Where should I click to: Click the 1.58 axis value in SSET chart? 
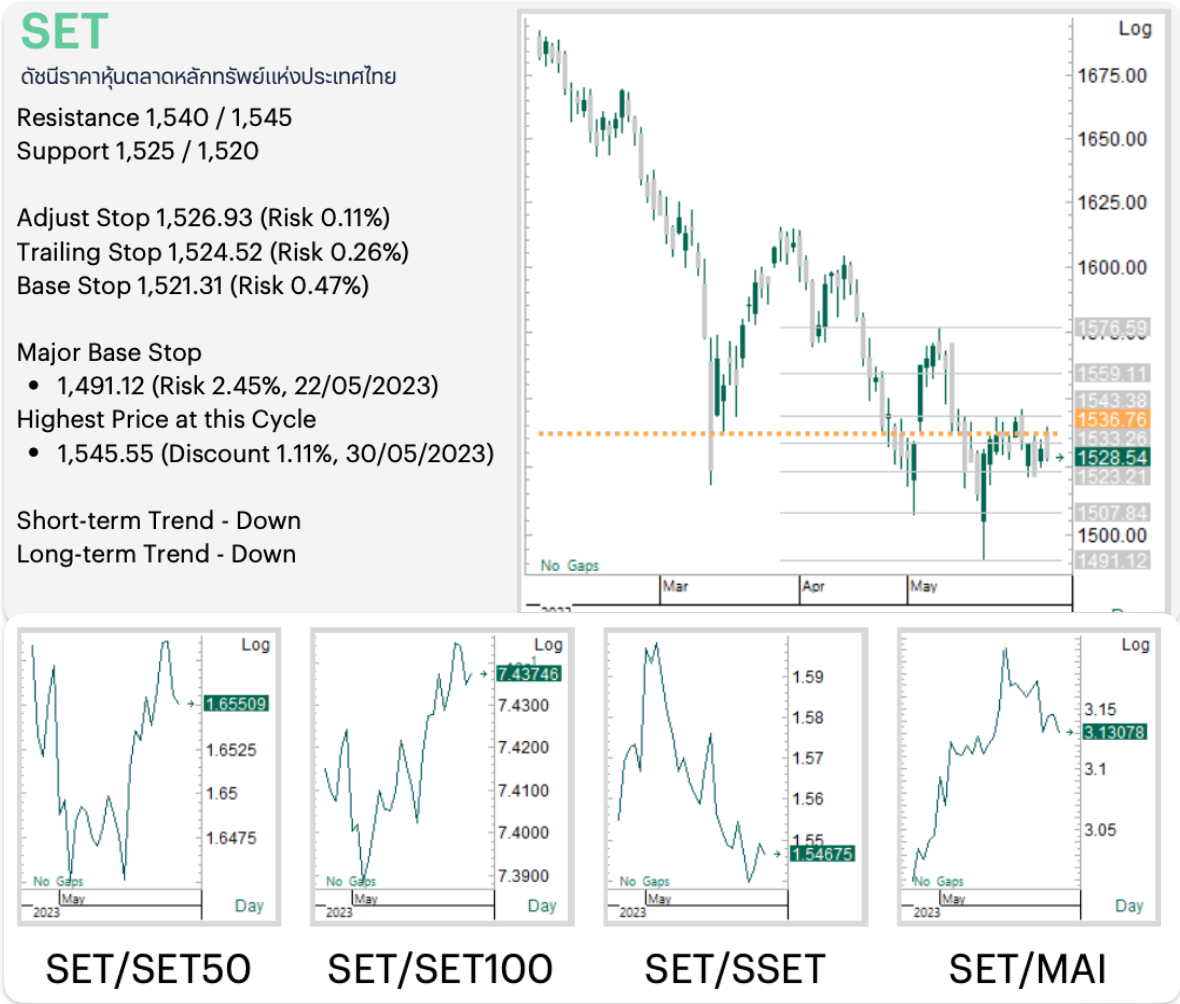coord(807,717)
